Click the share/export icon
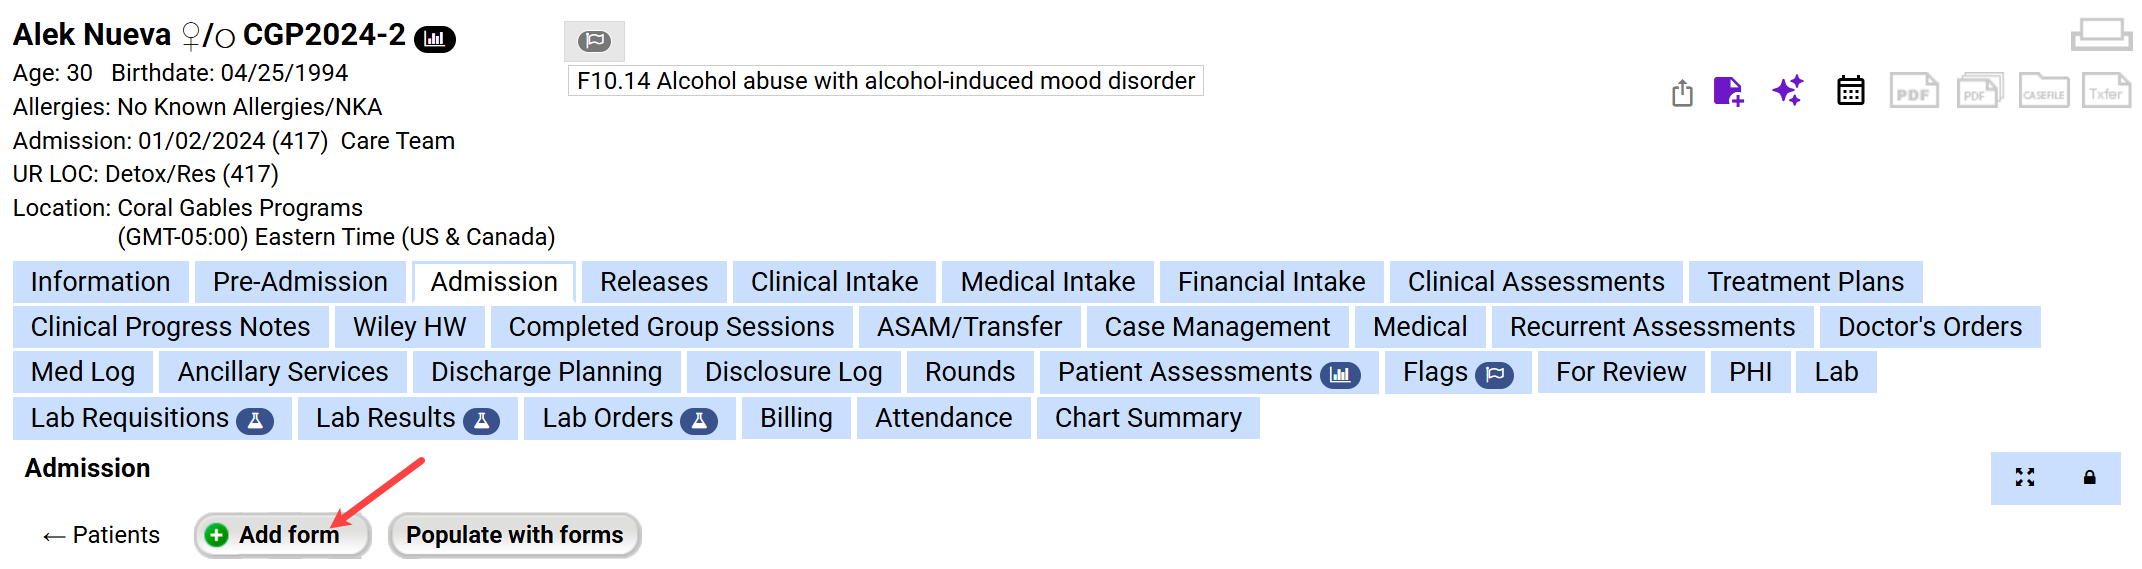The width and height of the screenshot is (2142, 569). pos(1682,93)
